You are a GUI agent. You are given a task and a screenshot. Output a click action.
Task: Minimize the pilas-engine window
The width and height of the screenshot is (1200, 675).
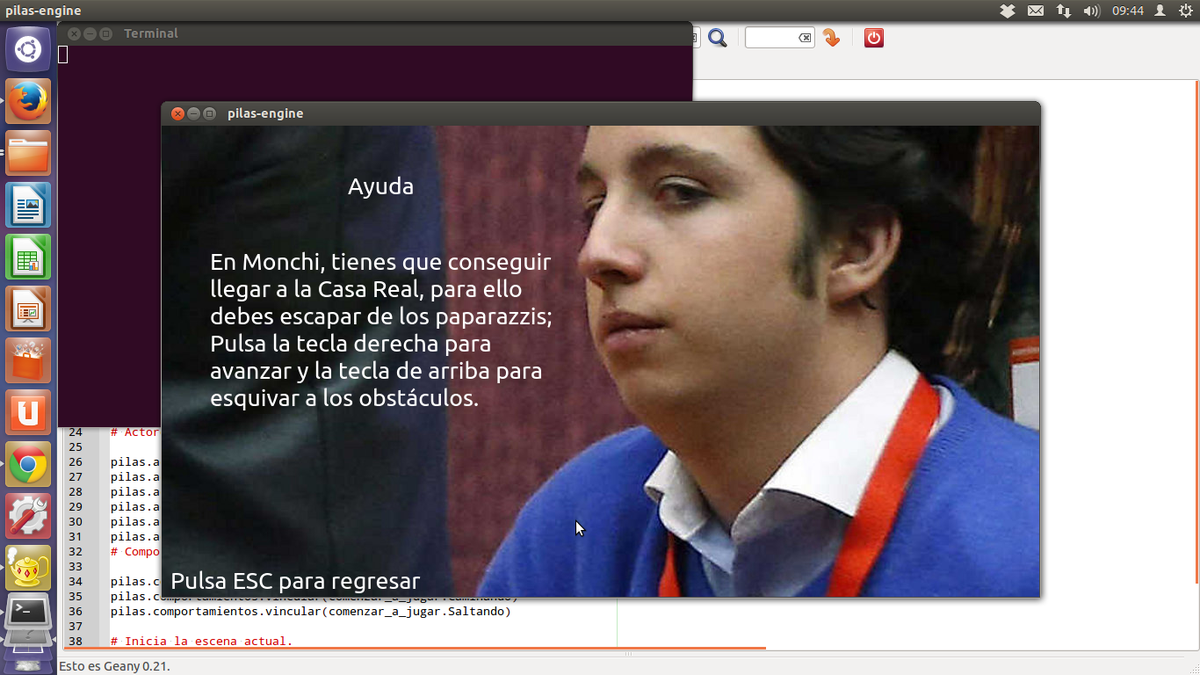(194, 114)
